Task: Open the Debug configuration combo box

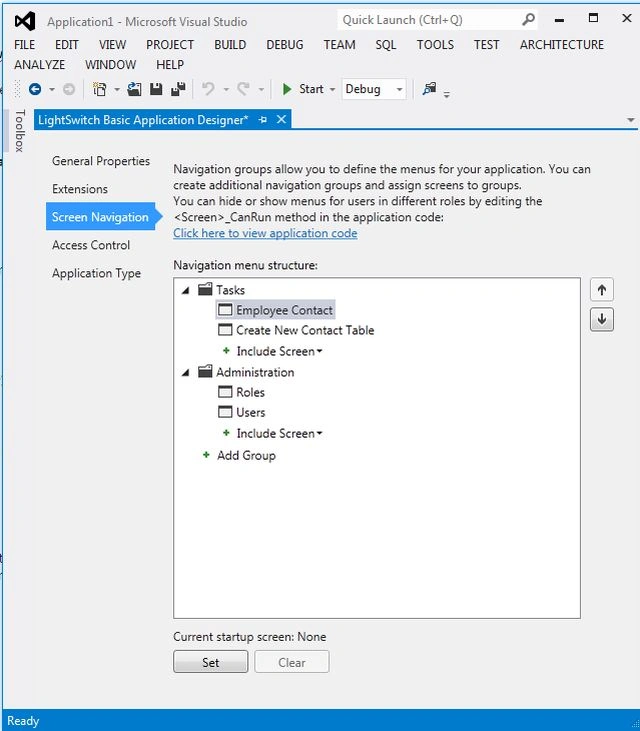Action: [x=374, y=89]
